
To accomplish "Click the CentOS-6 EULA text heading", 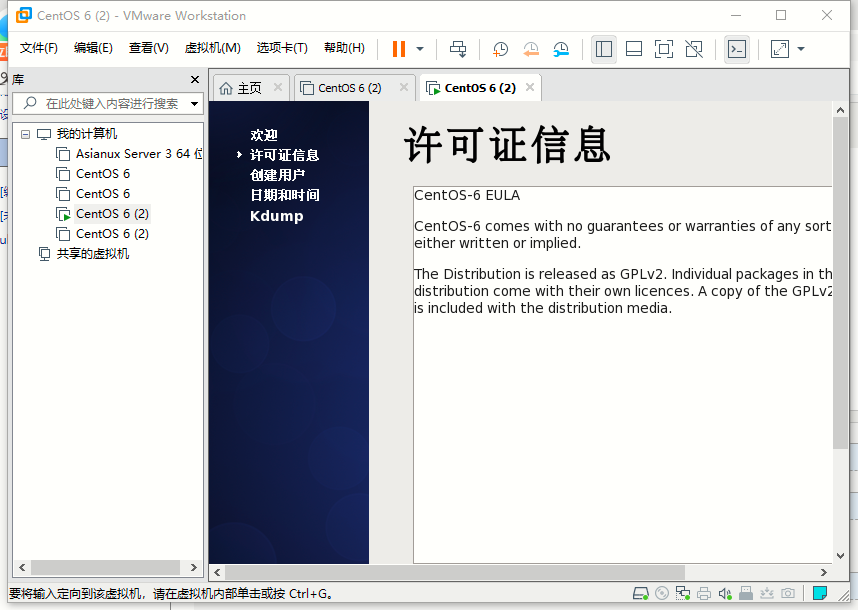I will click(x=467, y=195).
